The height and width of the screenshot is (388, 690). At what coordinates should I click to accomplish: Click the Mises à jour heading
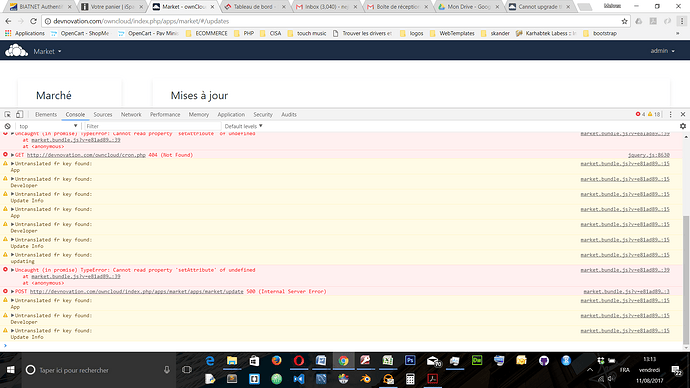(x=199, y=95)
